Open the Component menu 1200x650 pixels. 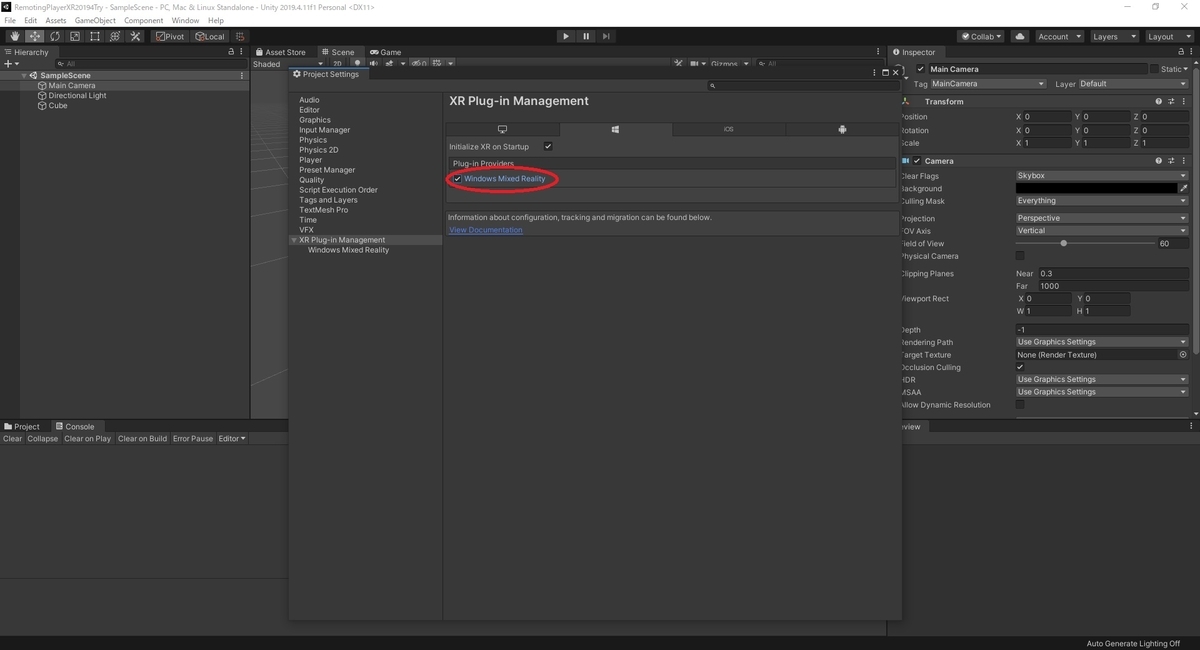tap(144, 20)
